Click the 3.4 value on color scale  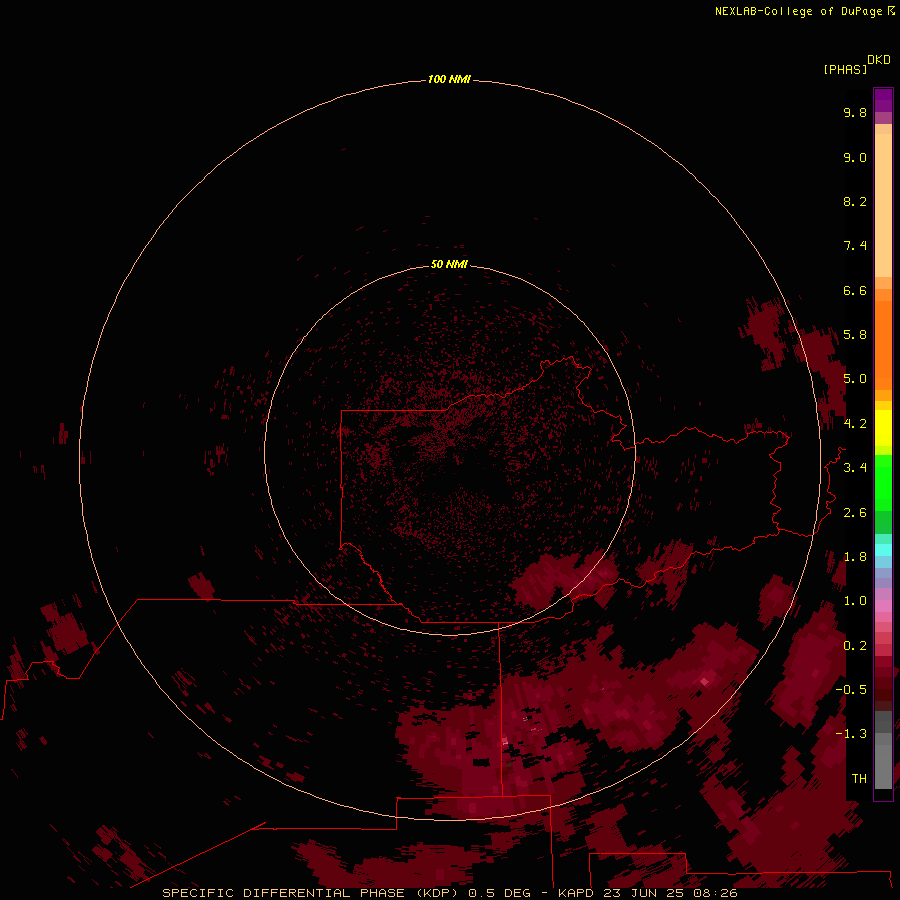point(855,468)
